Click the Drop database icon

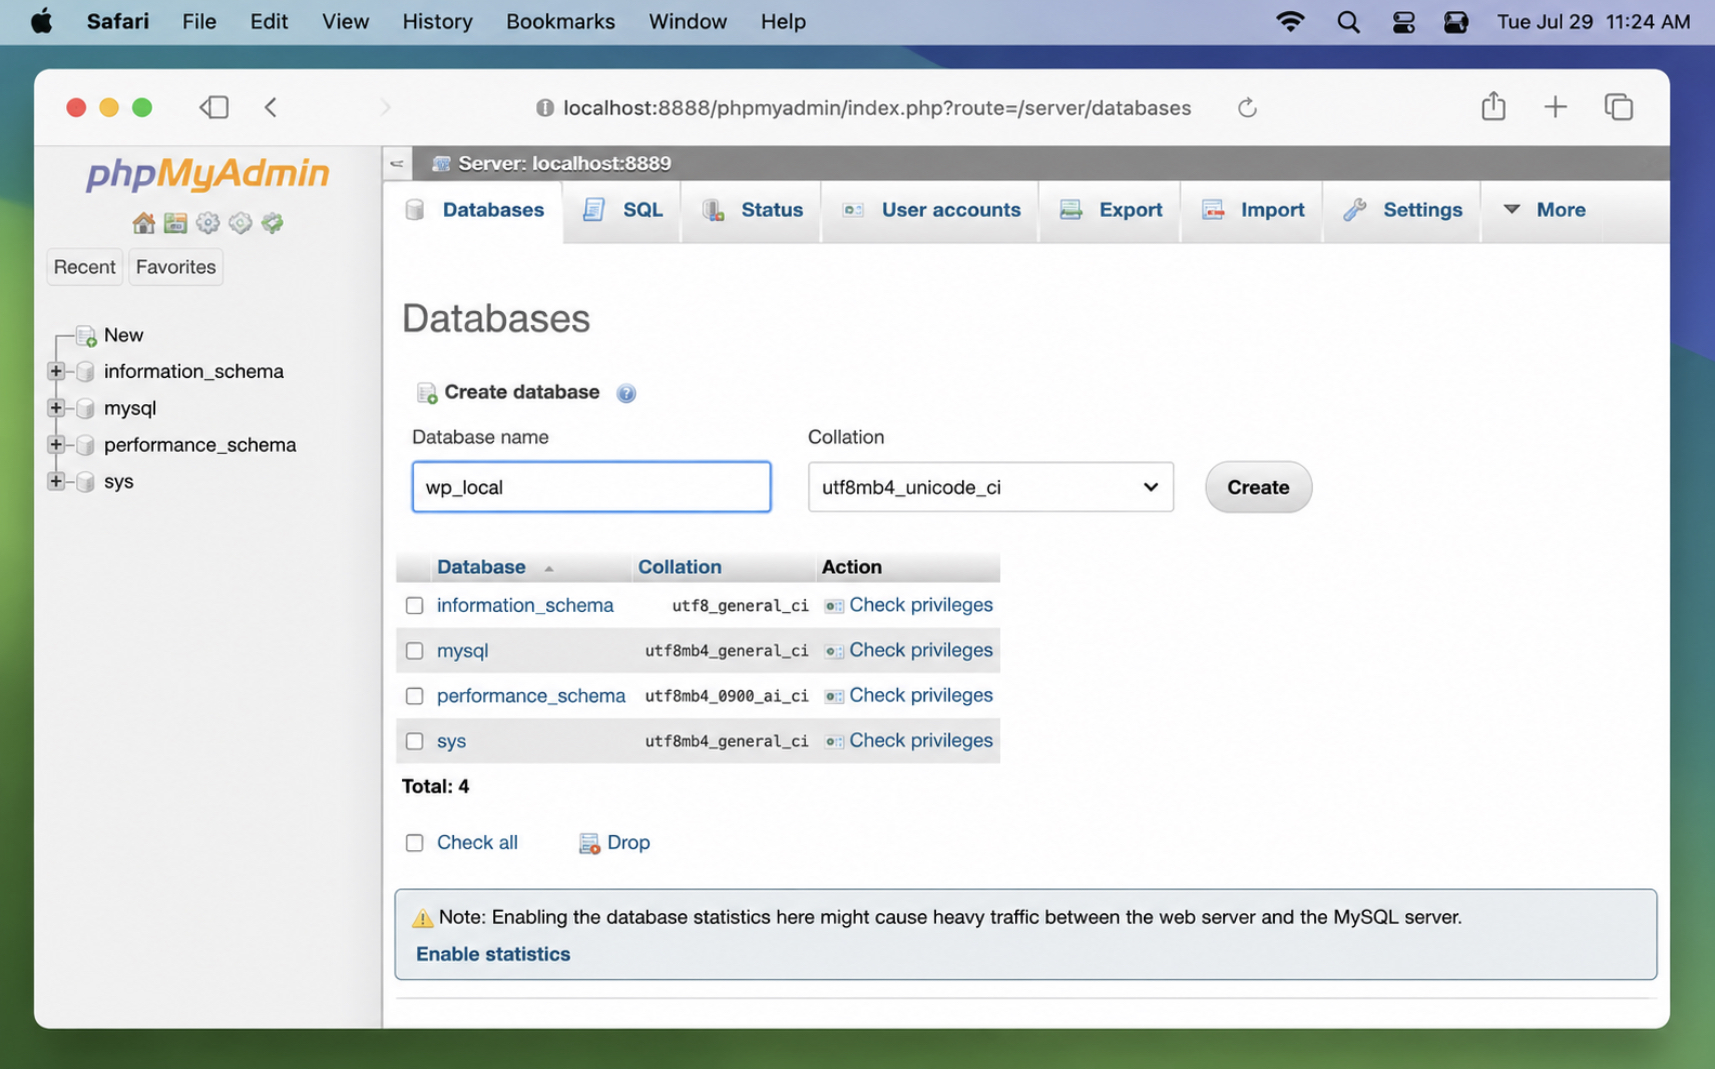pyautogui.click(x=589, y=843)
